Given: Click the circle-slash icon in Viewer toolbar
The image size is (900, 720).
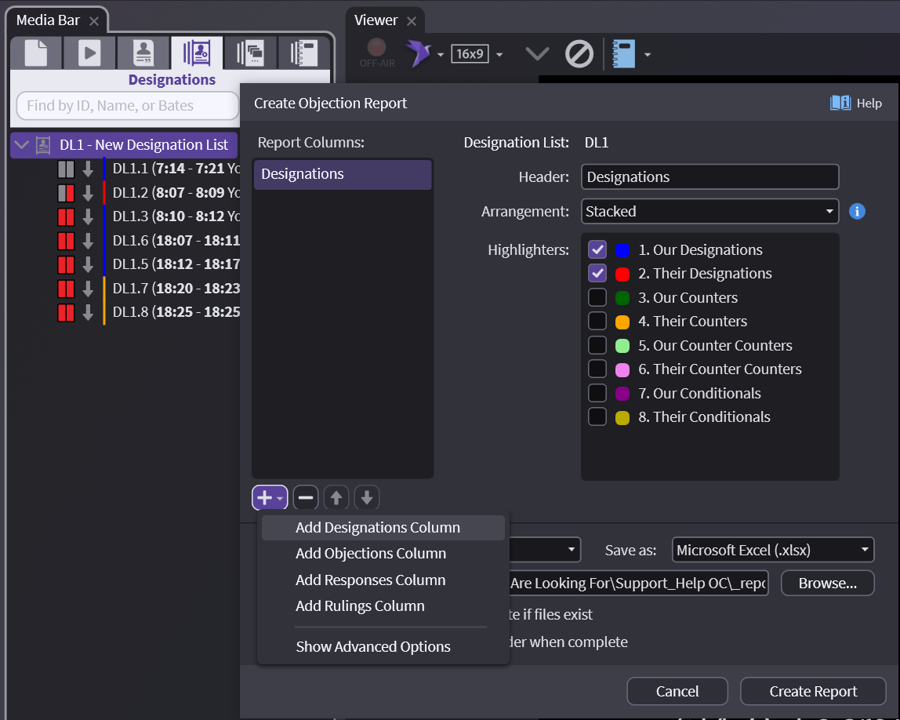Looking at the screenshot, I should 579,54.
